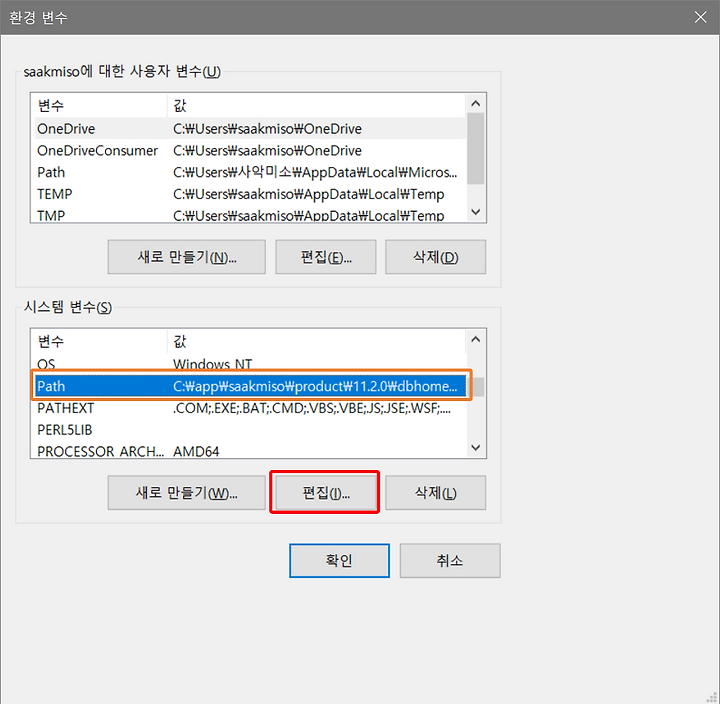Click 편집(E) for user variables

tap(326, 257)
